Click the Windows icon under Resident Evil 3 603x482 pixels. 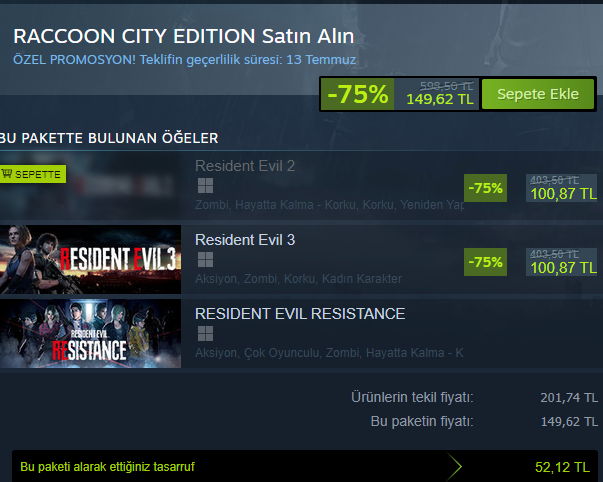(x=205, y=259)
